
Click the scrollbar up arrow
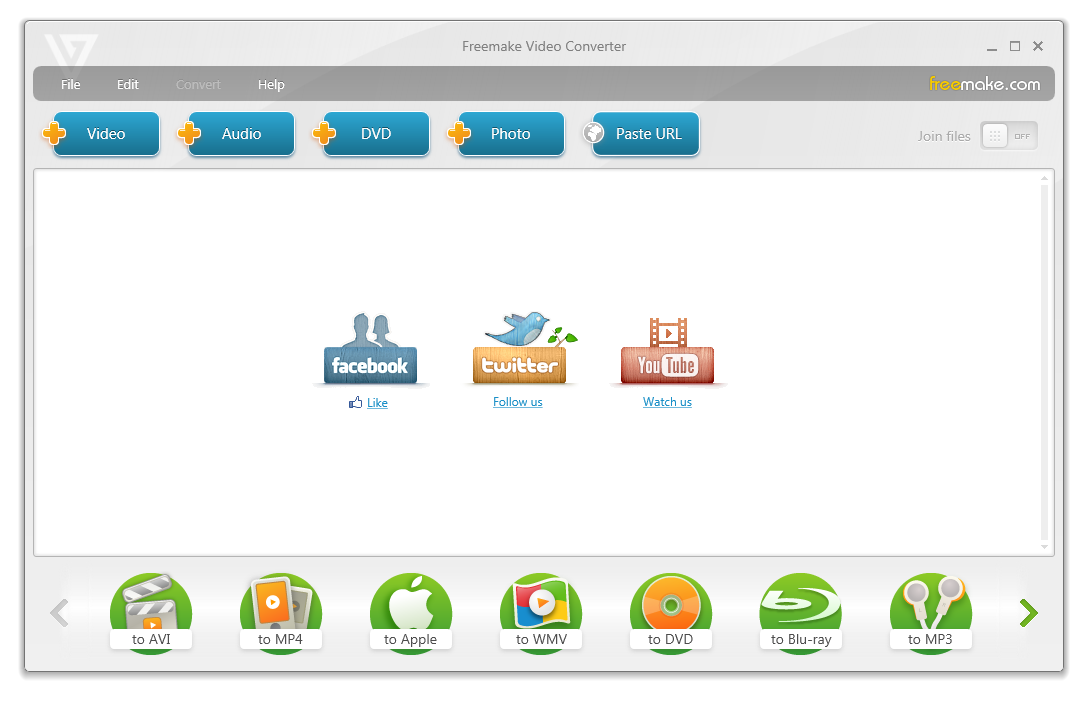coord(1044,178)
